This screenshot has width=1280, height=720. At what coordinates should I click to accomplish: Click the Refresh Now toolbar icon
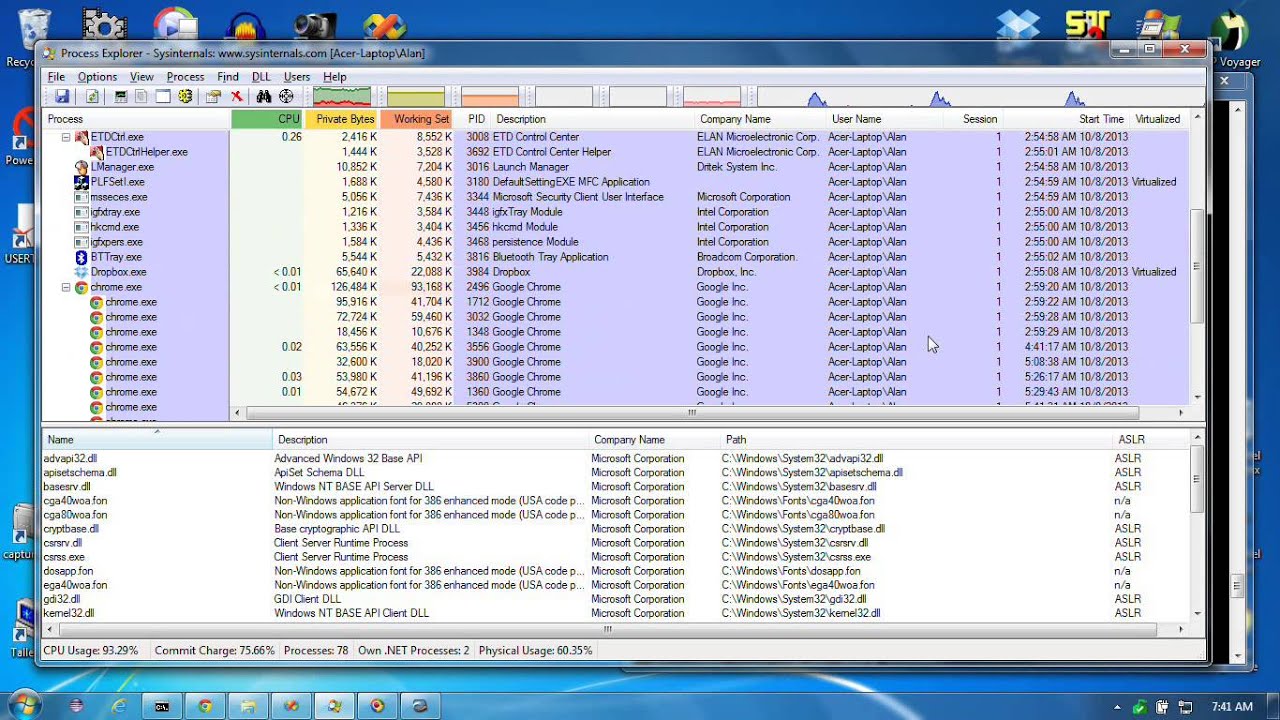[92, 97]
